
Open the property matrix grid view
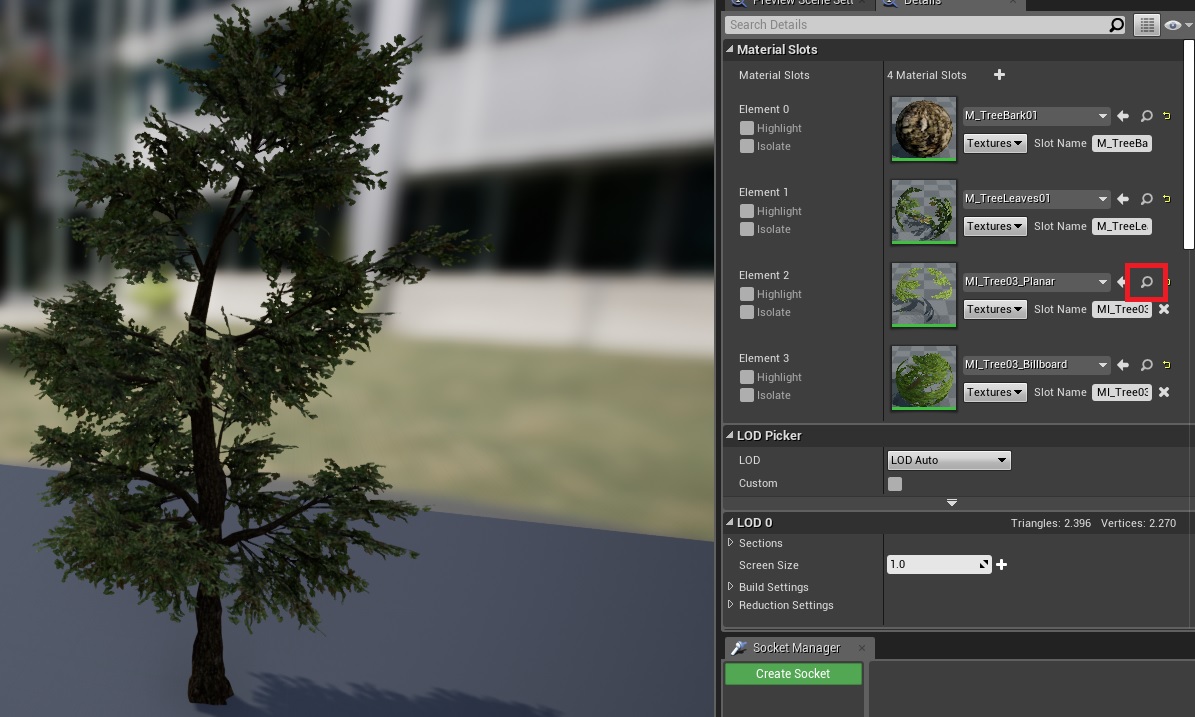point(1146,25)
